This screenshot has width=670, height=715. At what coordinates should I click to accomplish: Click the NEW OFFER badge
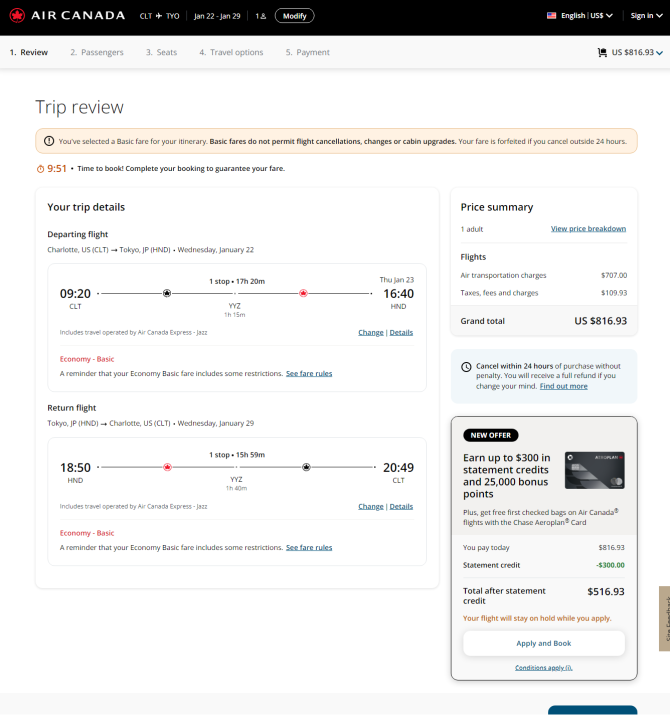[x=491, y=435]
